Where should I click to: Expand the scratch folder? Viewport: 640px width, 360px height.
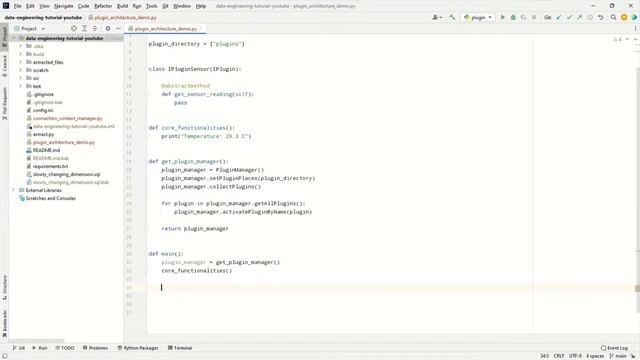click(20, 70)
